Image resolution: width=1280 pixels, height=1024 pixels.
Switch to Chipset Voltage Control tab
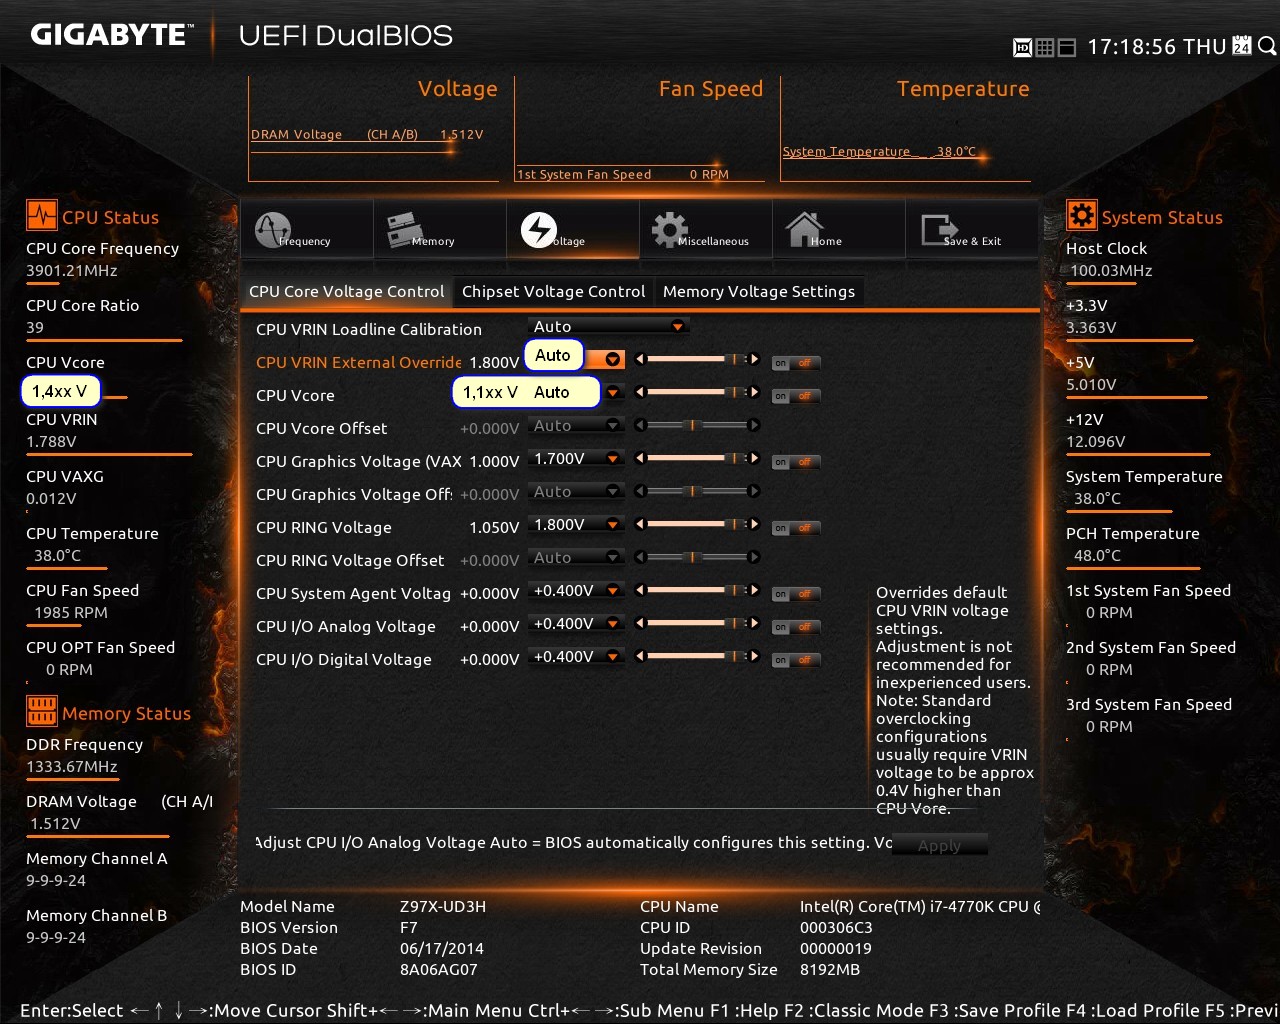pos(553,291)
